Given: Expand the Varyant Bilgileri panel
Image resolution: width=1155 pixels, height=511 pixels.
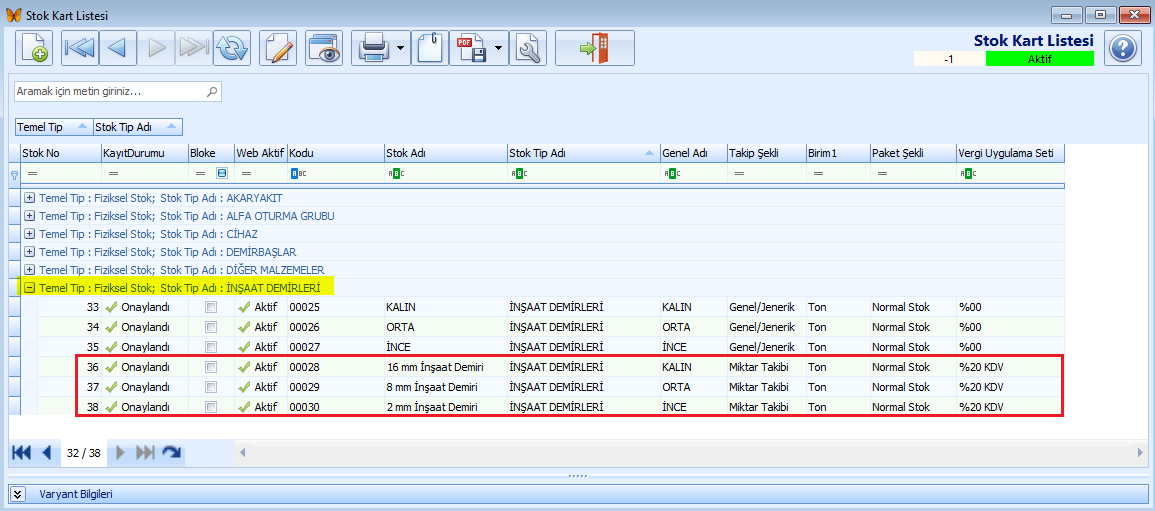Looking at the screenshot, I should coord(18,494).
